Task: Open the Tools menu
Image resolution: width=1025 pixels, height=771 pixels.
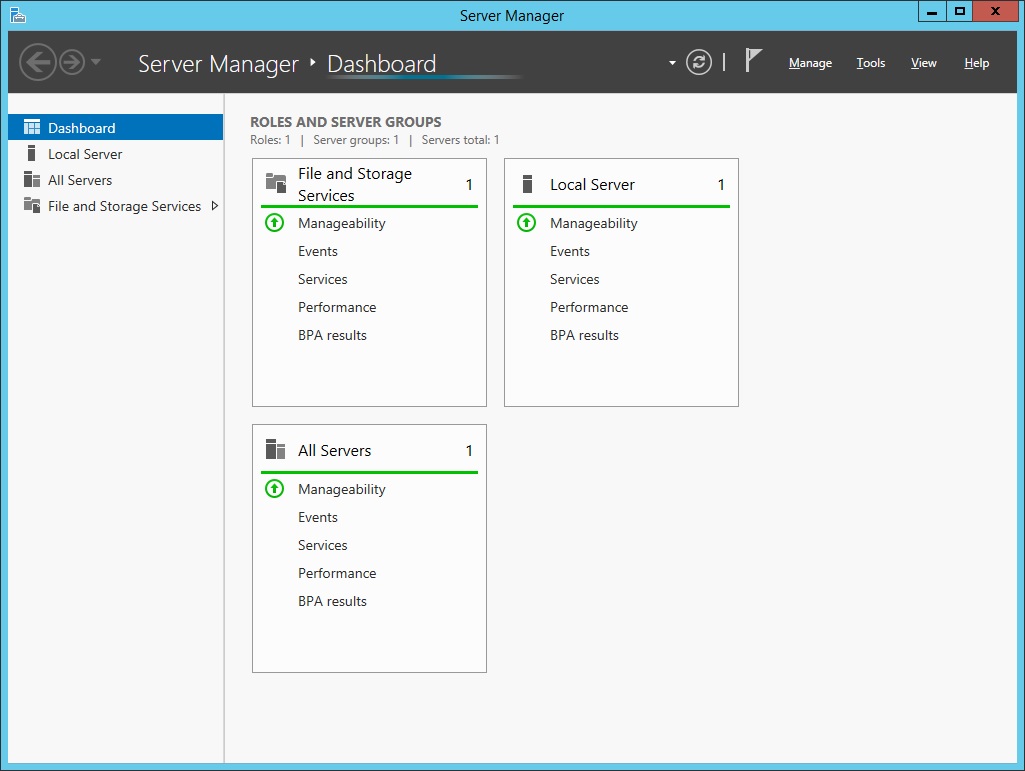Action: tap(870, 63)
